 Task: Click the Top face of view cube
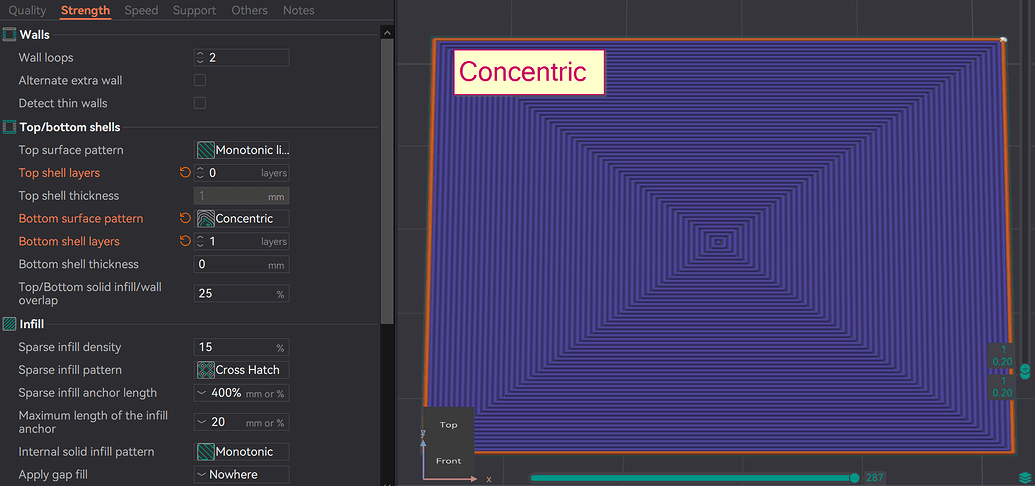click(448, 425)
